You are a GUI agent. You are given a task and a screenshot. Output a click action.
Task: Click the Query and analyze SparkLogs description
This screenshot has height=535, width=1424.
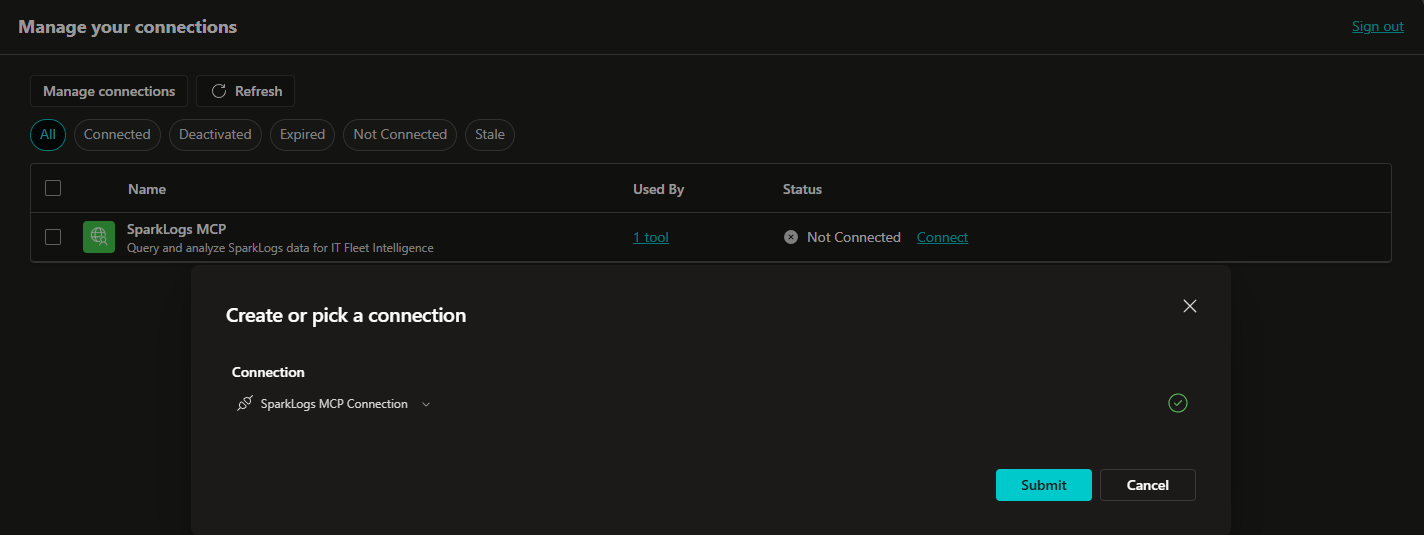coord(280,248)
